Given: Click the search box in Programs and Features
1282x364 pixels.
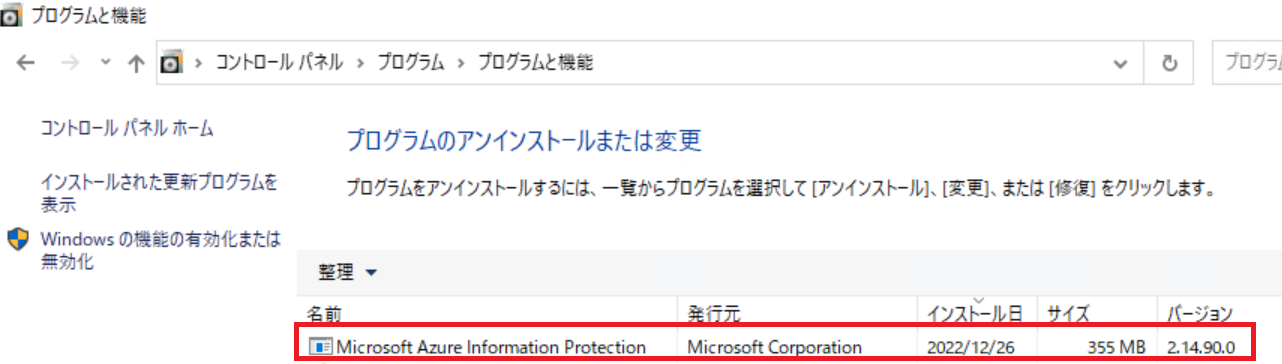Looking at the screenshot, I should 1248,63.
